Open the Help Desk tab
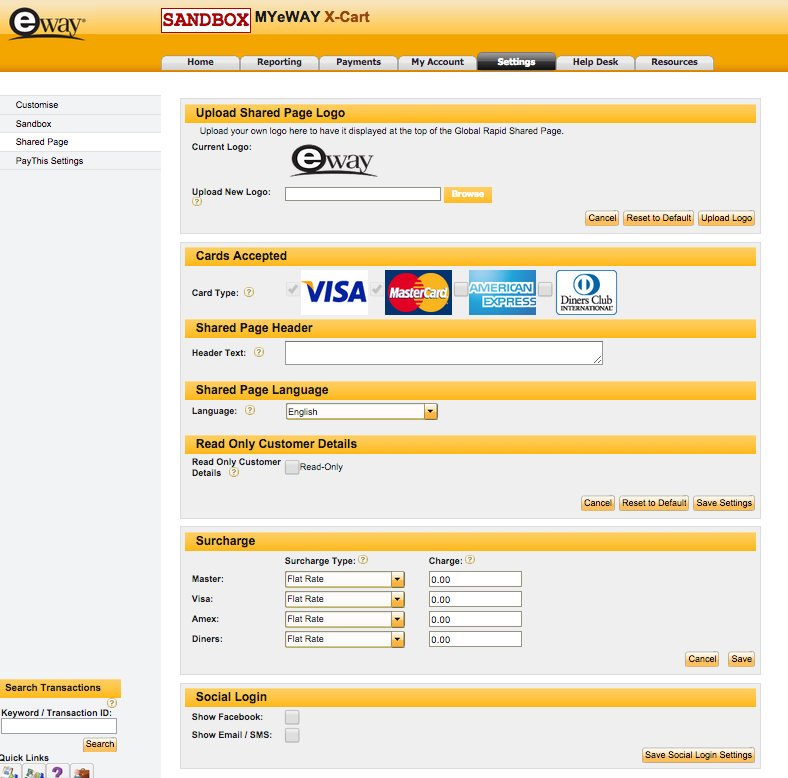The height and width of the screenshot is (778, 788). pos(596,62)
